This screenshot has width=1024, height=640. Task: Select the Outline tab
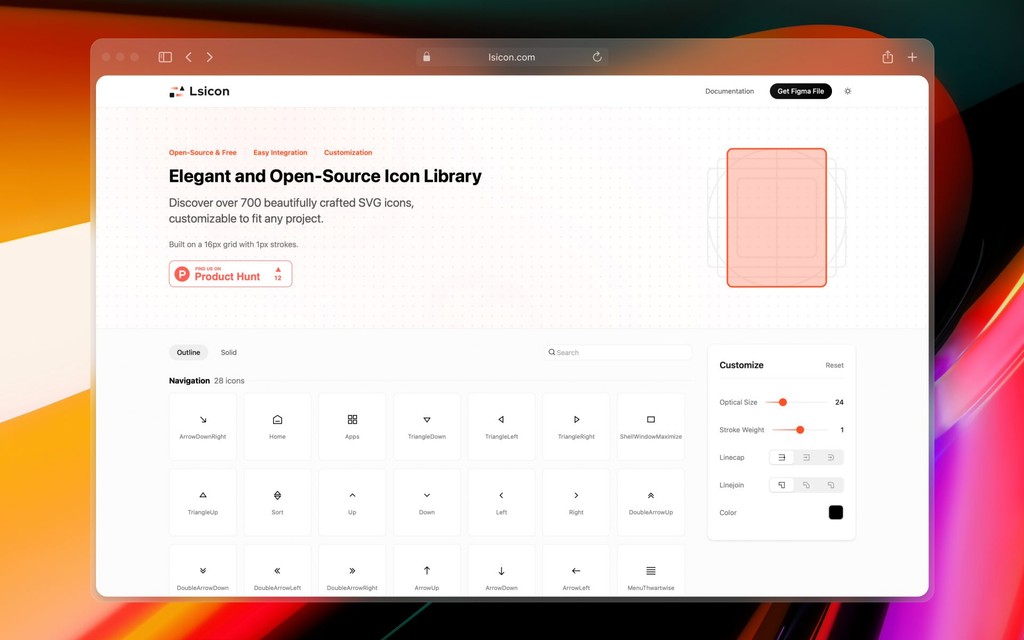(x=188, y=352)
